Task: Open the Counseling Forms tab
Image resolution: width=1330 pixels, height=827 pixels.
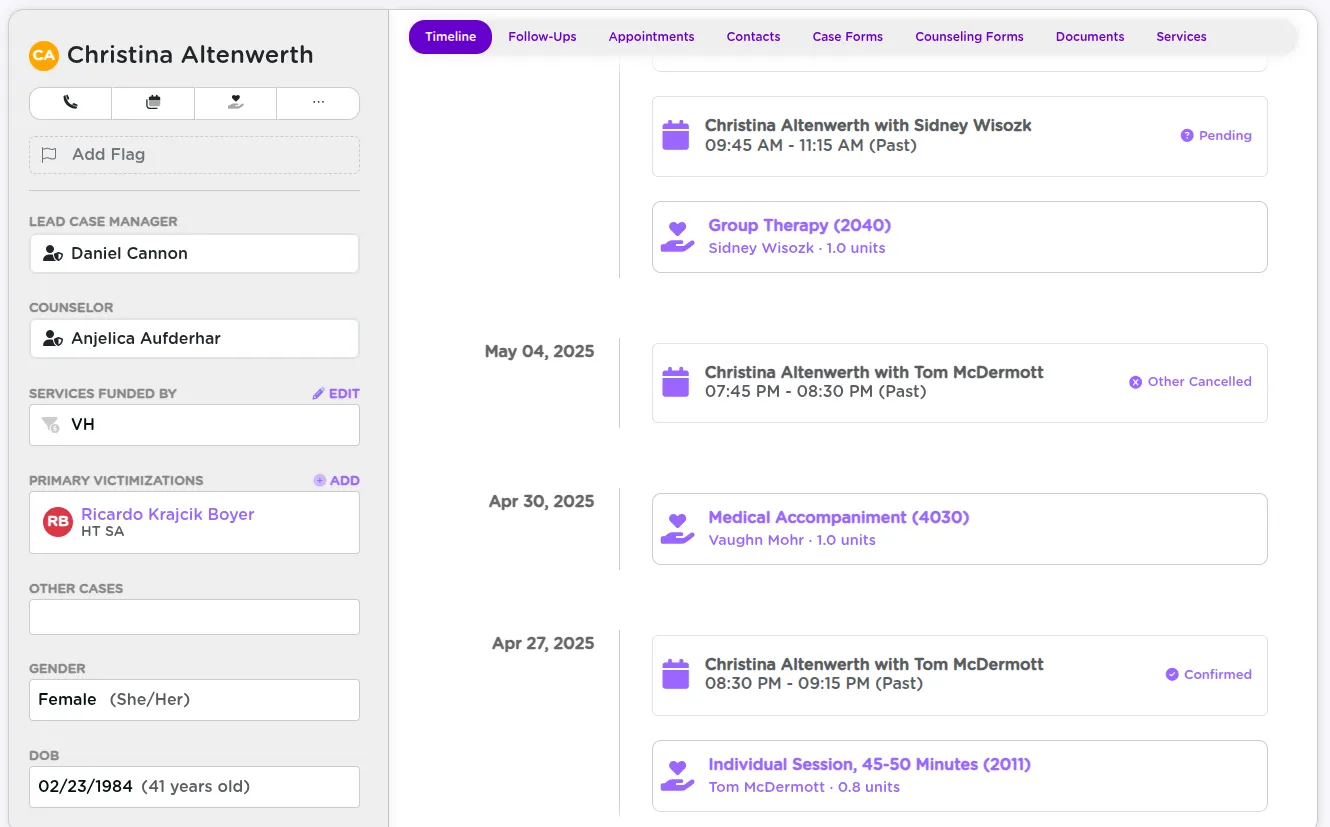Action: point(969,36)
